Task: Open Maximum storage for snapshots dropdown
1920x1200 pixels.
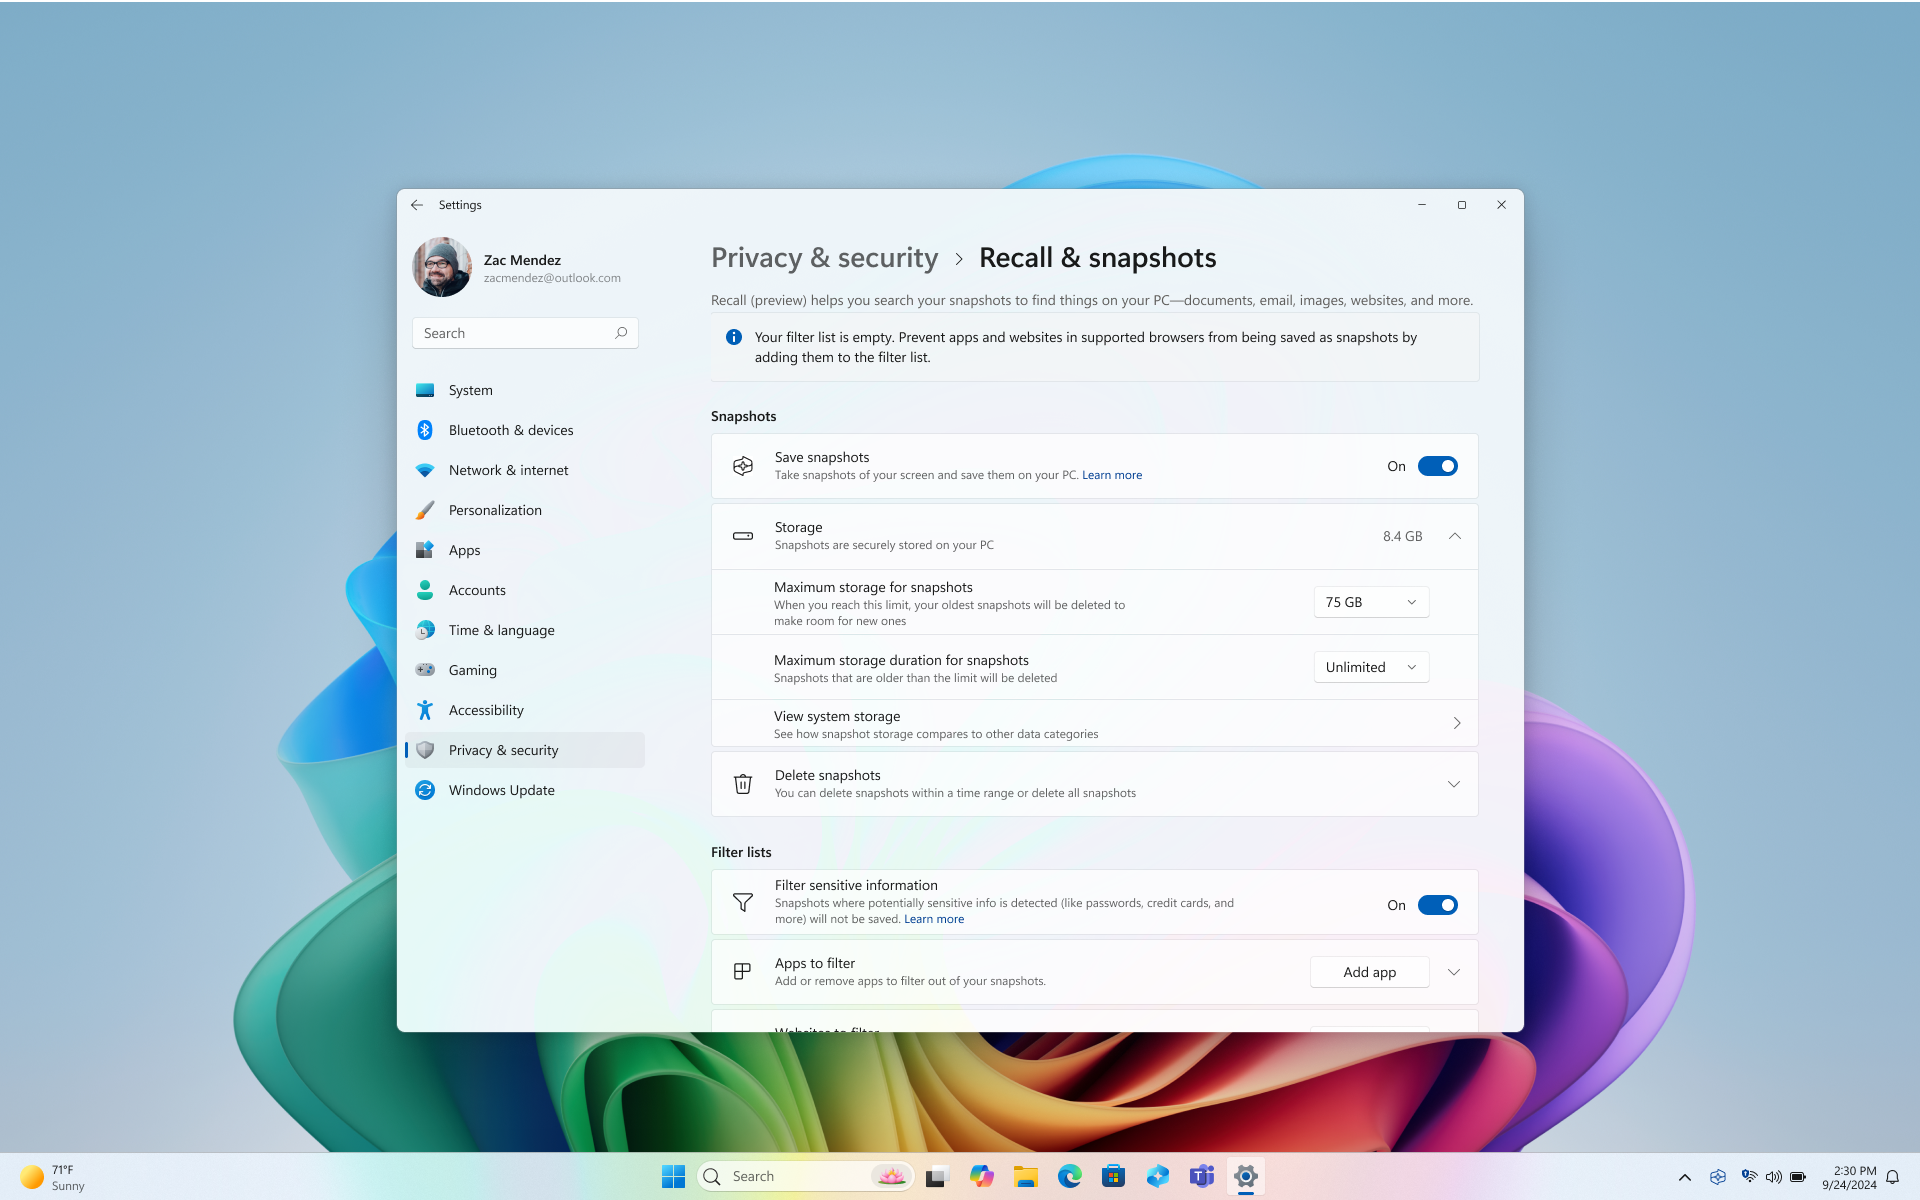Action: (x=1368, y=601)
